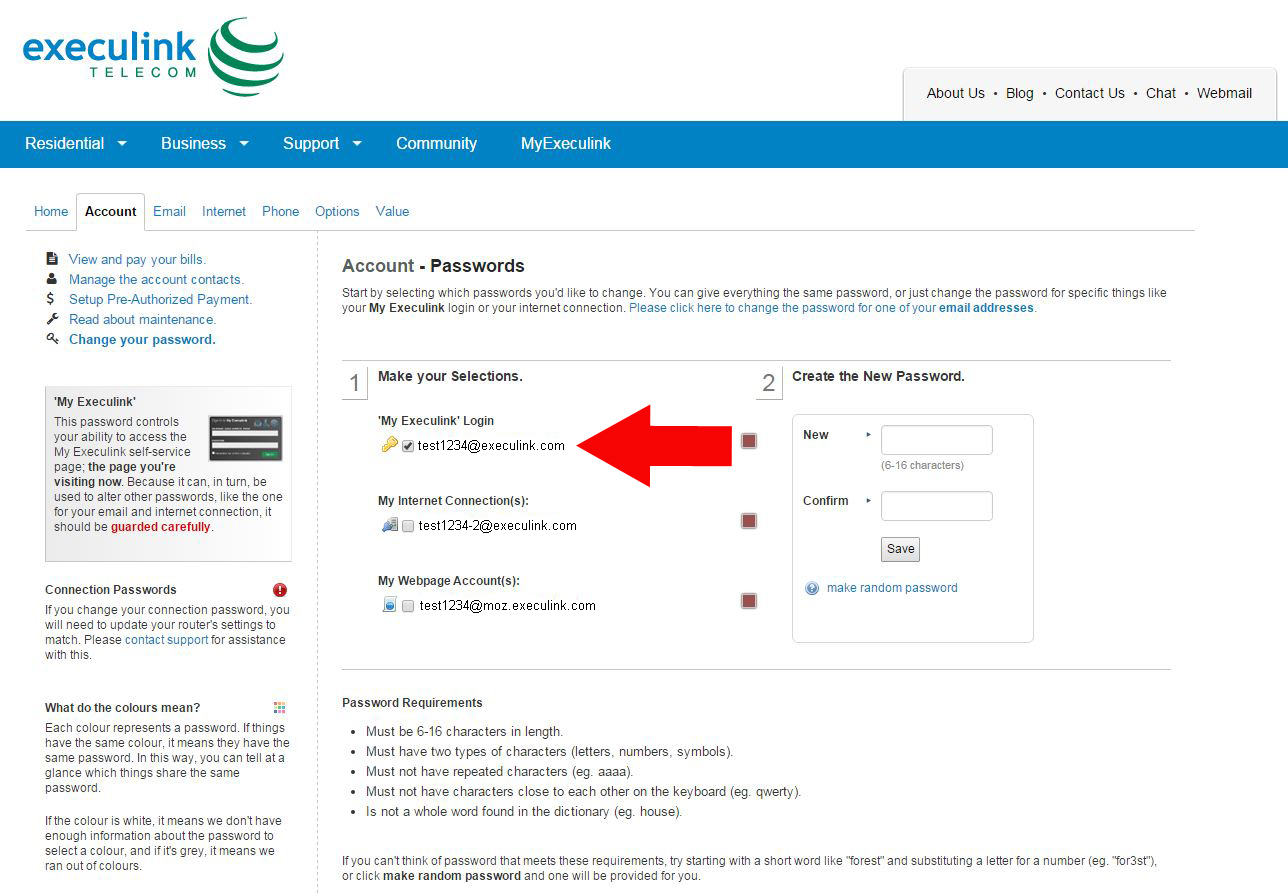Click the 'Make your Selections.' heading
This screenshot has width=1288, height=896.
(x=450, y=377)
